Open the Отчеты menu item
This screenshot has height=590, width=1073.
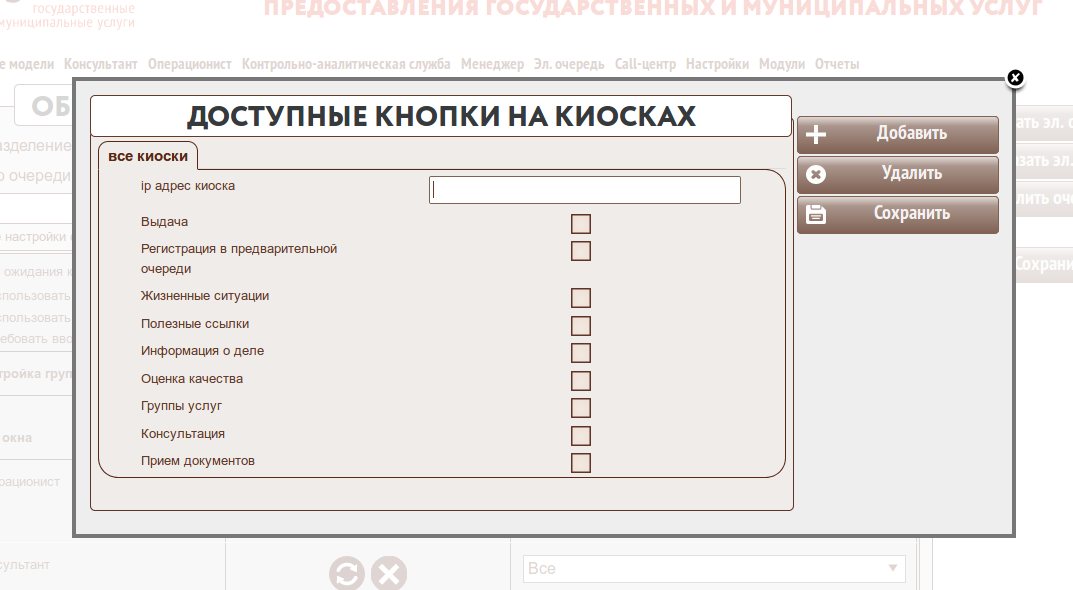tap(837, 64)
